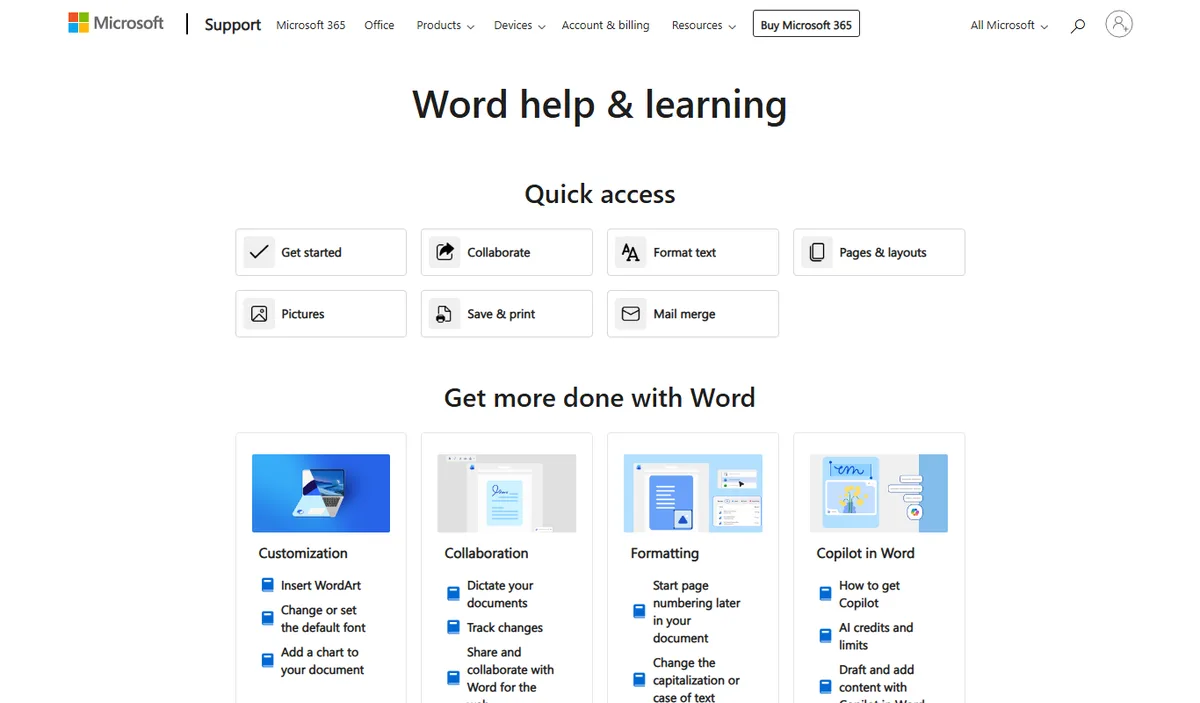Image resolution: width=1200 pixels, height=703 pixels.
Task: Click book icon beside Add a chart
Action: [267, 660]
